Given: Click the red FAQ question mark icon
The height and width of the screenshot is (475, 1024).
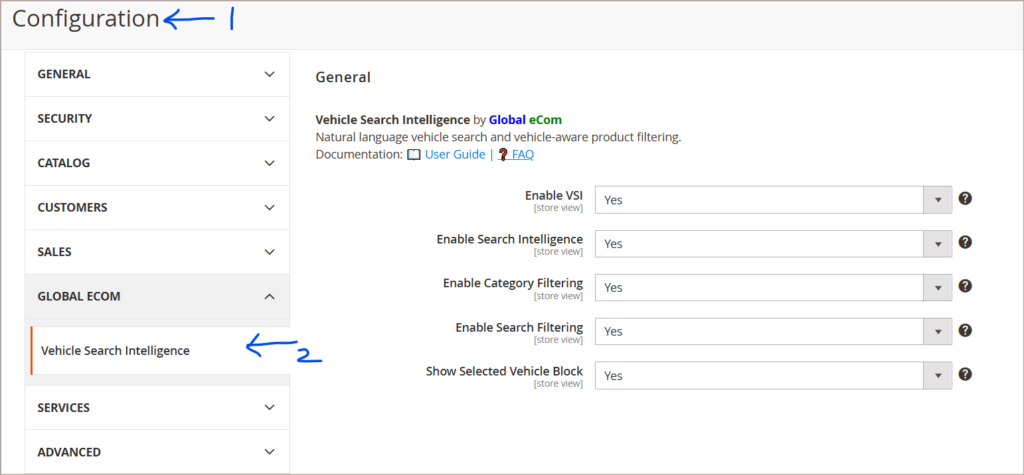Looking at the screenshot, I should coord(503,155).
